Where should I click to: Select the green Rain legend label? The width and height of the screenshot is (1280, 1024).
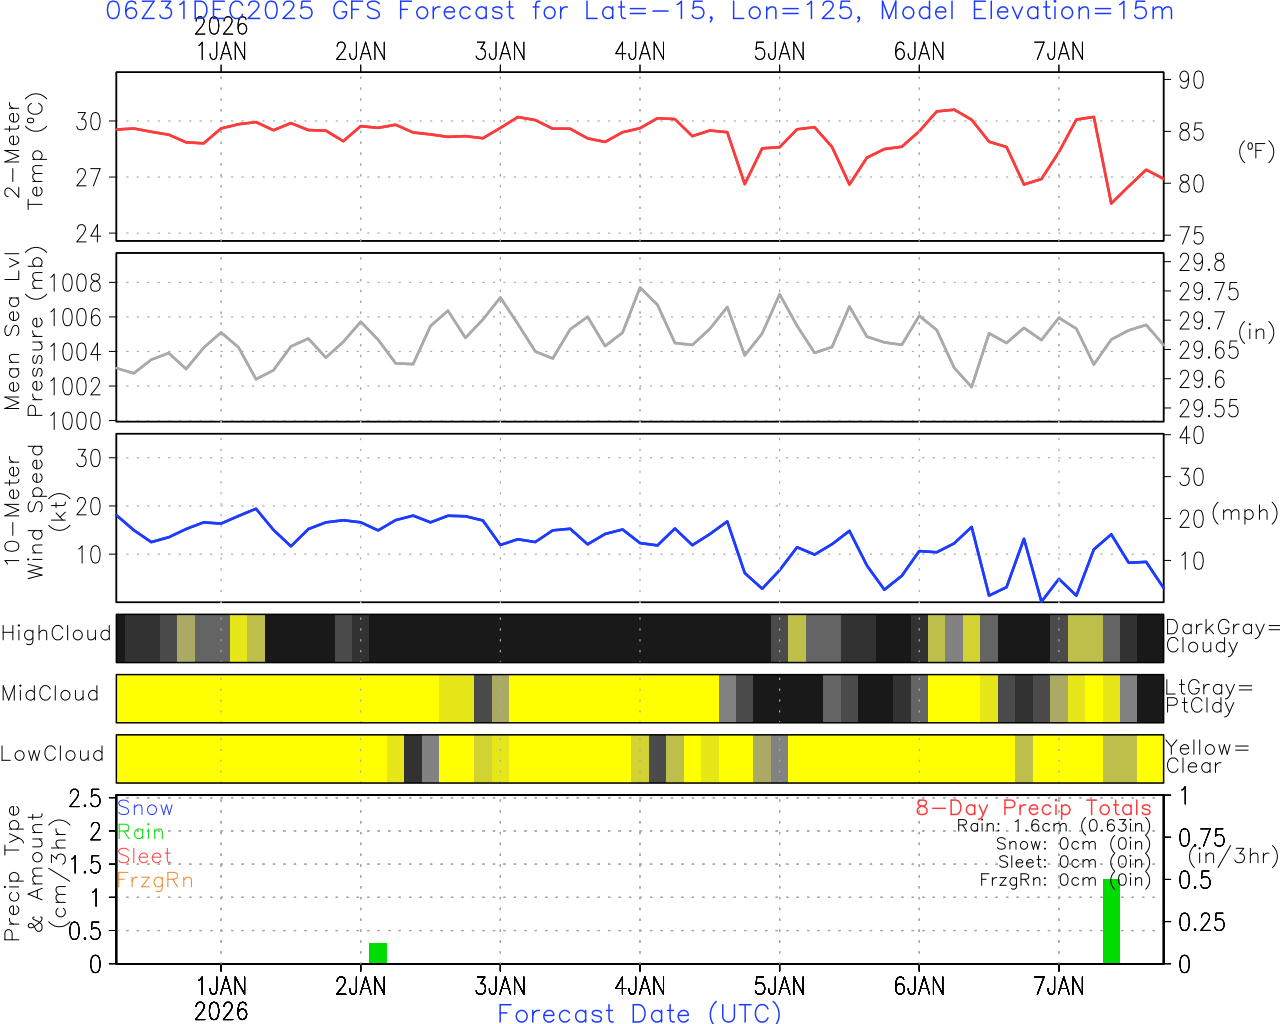141,832
